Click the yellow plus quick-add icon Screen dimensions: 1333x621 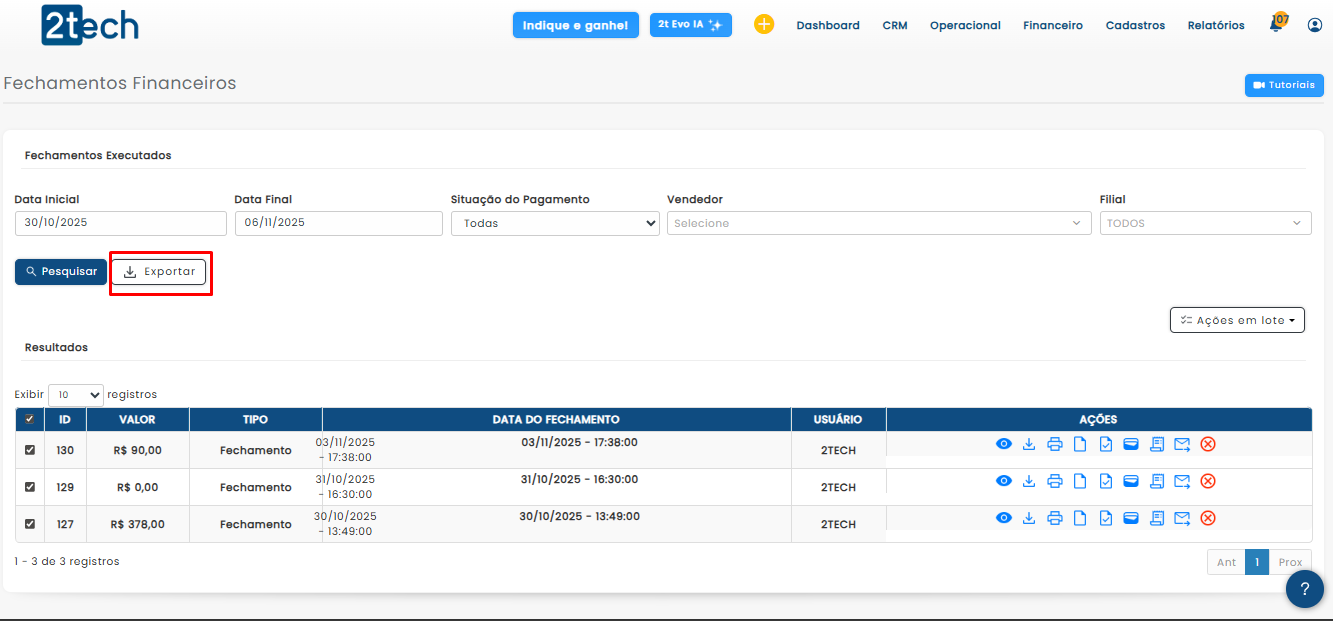click(x=764, y=25)
